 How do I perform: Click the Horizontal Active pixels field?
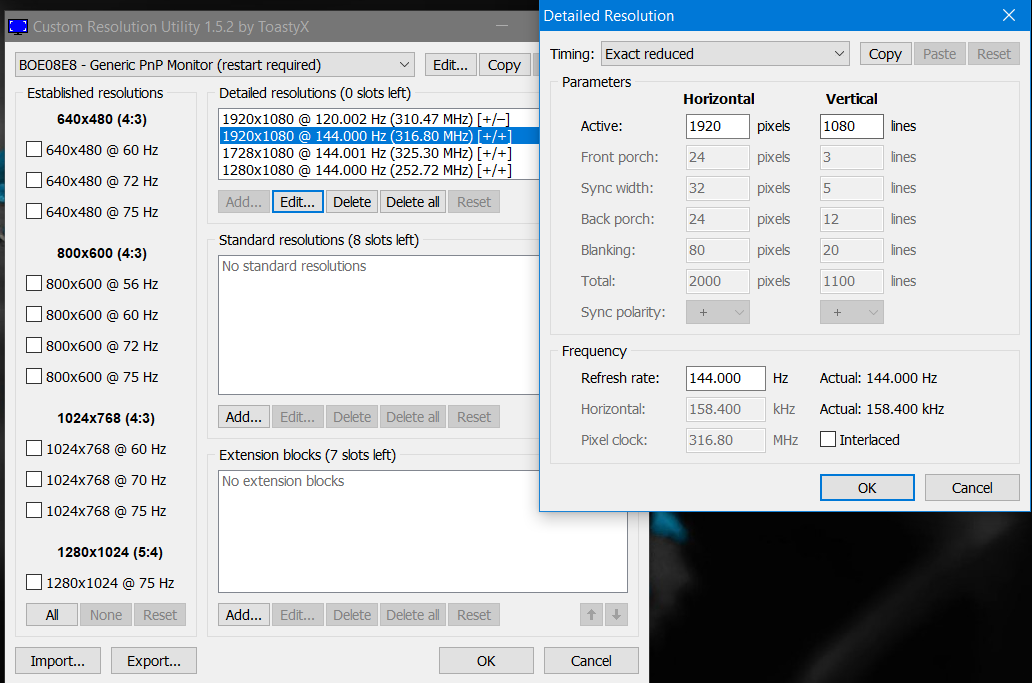click(717, 126)
